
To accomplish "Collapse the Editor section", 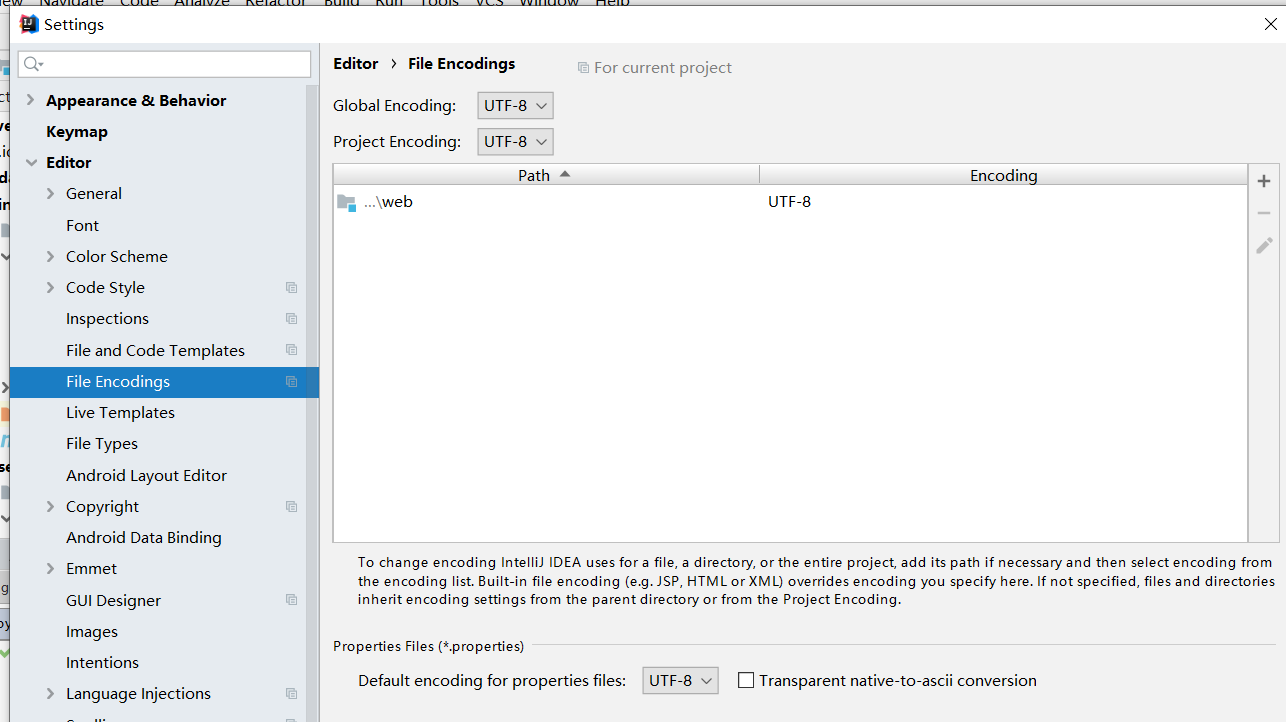I will coord(31,162).
